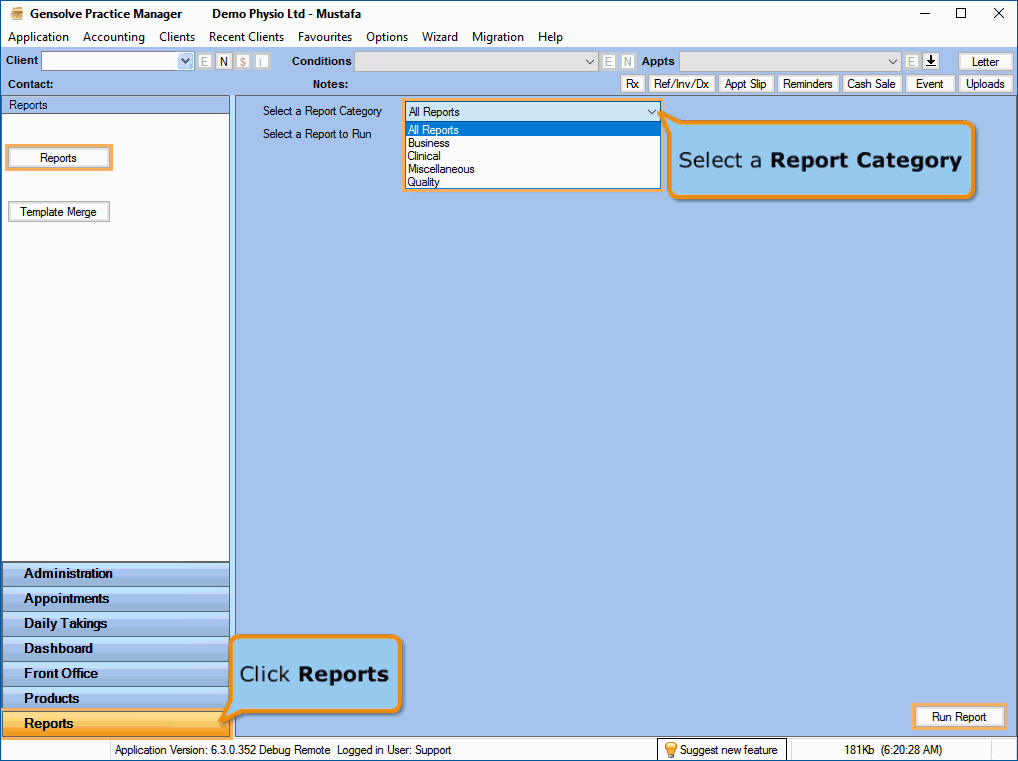Open the Client dropdown
Image resolution: width=1018 pixels, height=761 pixels.
pyautogui.click(x=185, y=61)
